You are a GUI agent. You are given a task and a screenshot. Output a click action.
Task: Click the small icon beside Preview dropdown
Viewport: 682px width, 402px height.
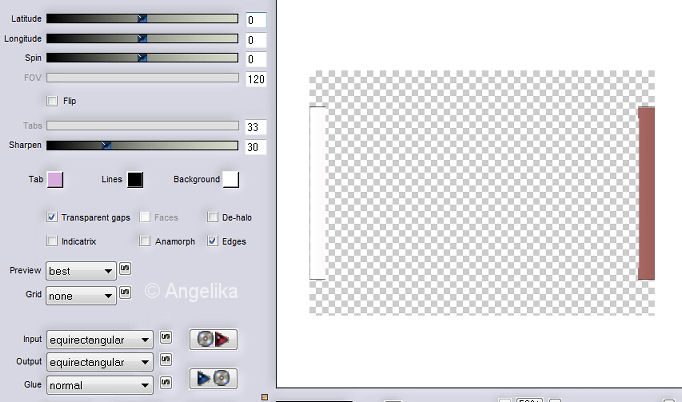125,269
